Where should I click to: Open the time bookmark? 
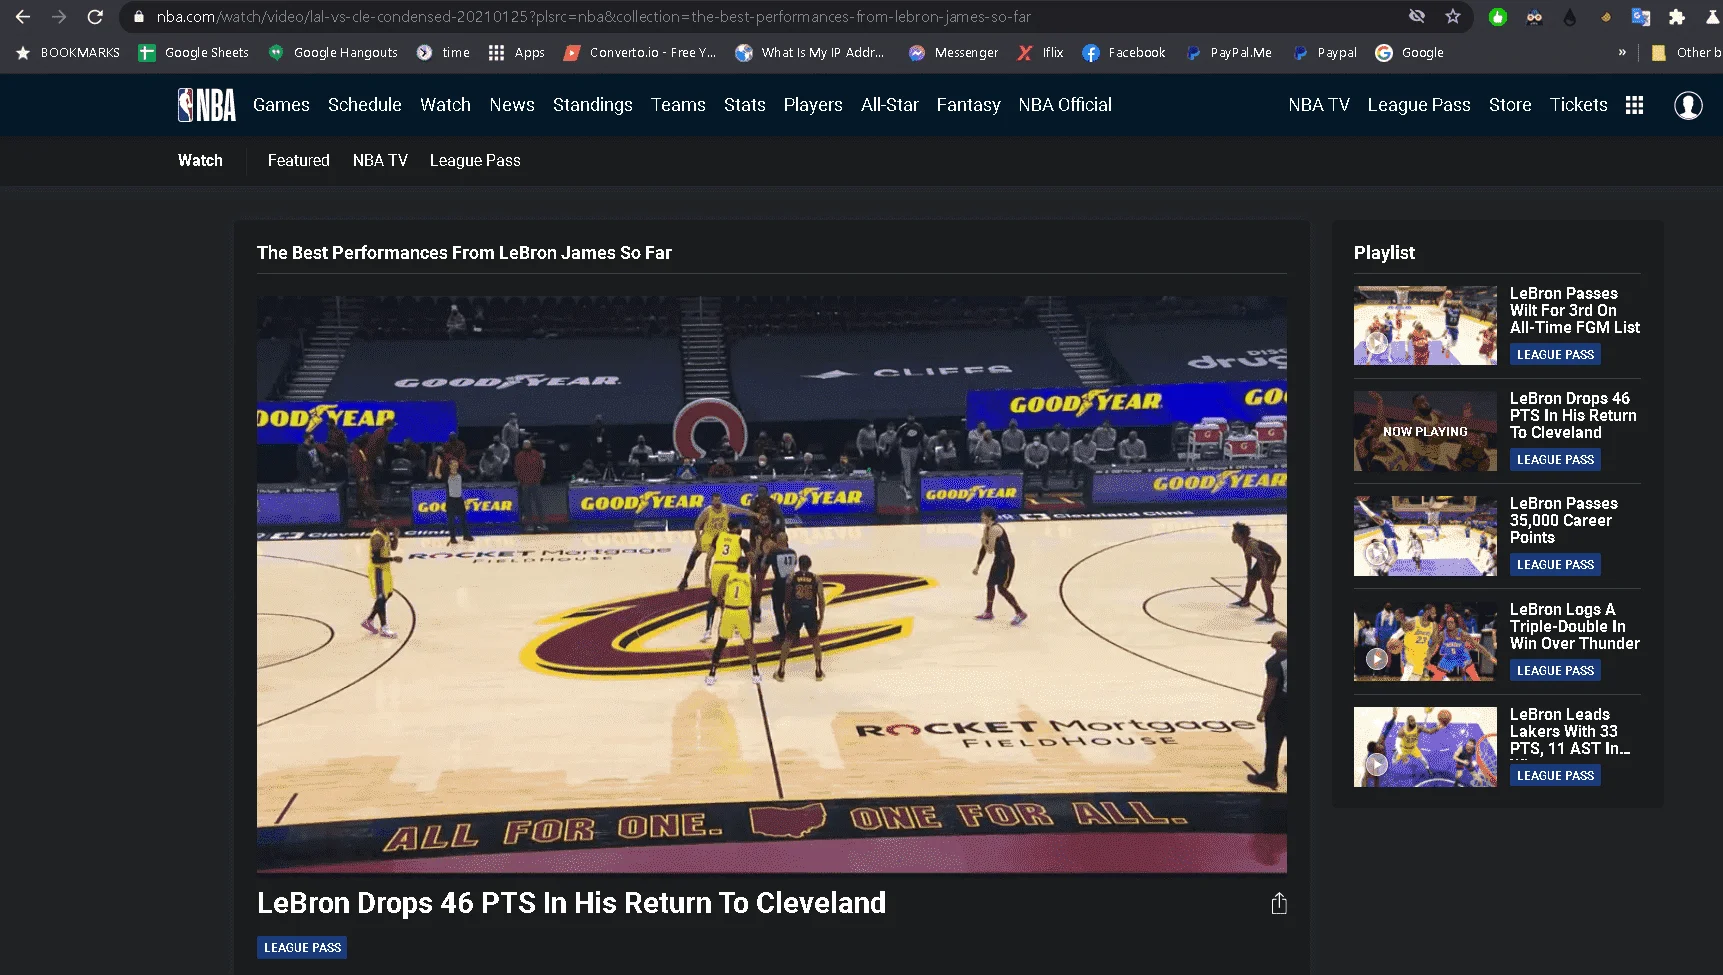(443, 53)
